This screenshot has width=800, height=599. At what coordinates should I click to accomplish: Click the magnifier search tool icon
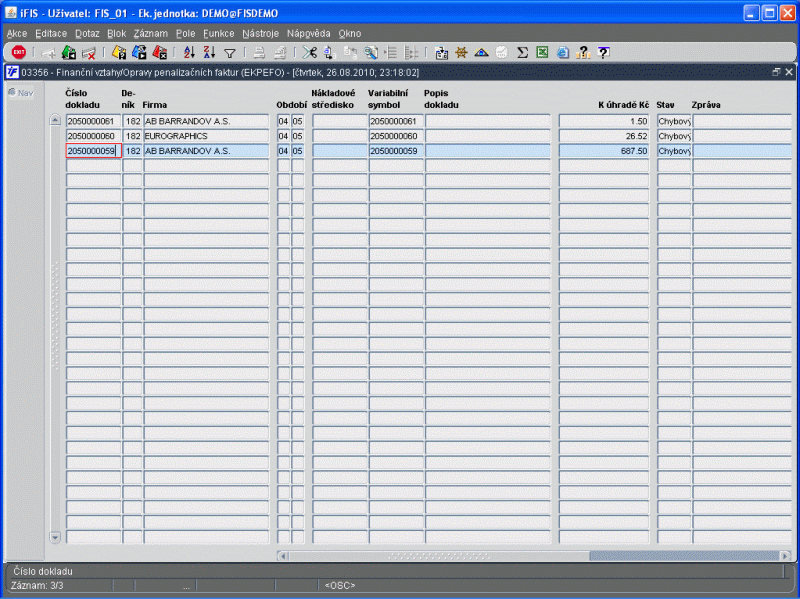coord(371,52)
